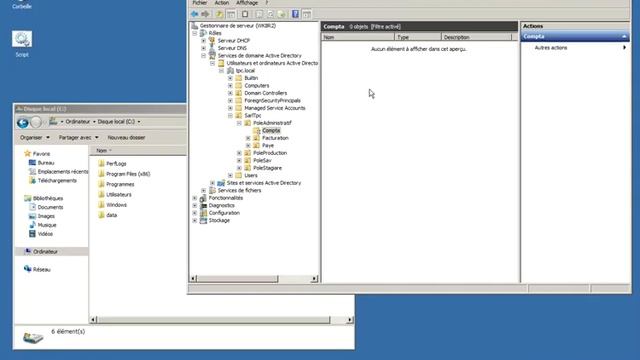The width and height of the screenshot is (640, 360).
Task: Click the Réseau icon in Explorer sidebar
Action: pos(27,269)
